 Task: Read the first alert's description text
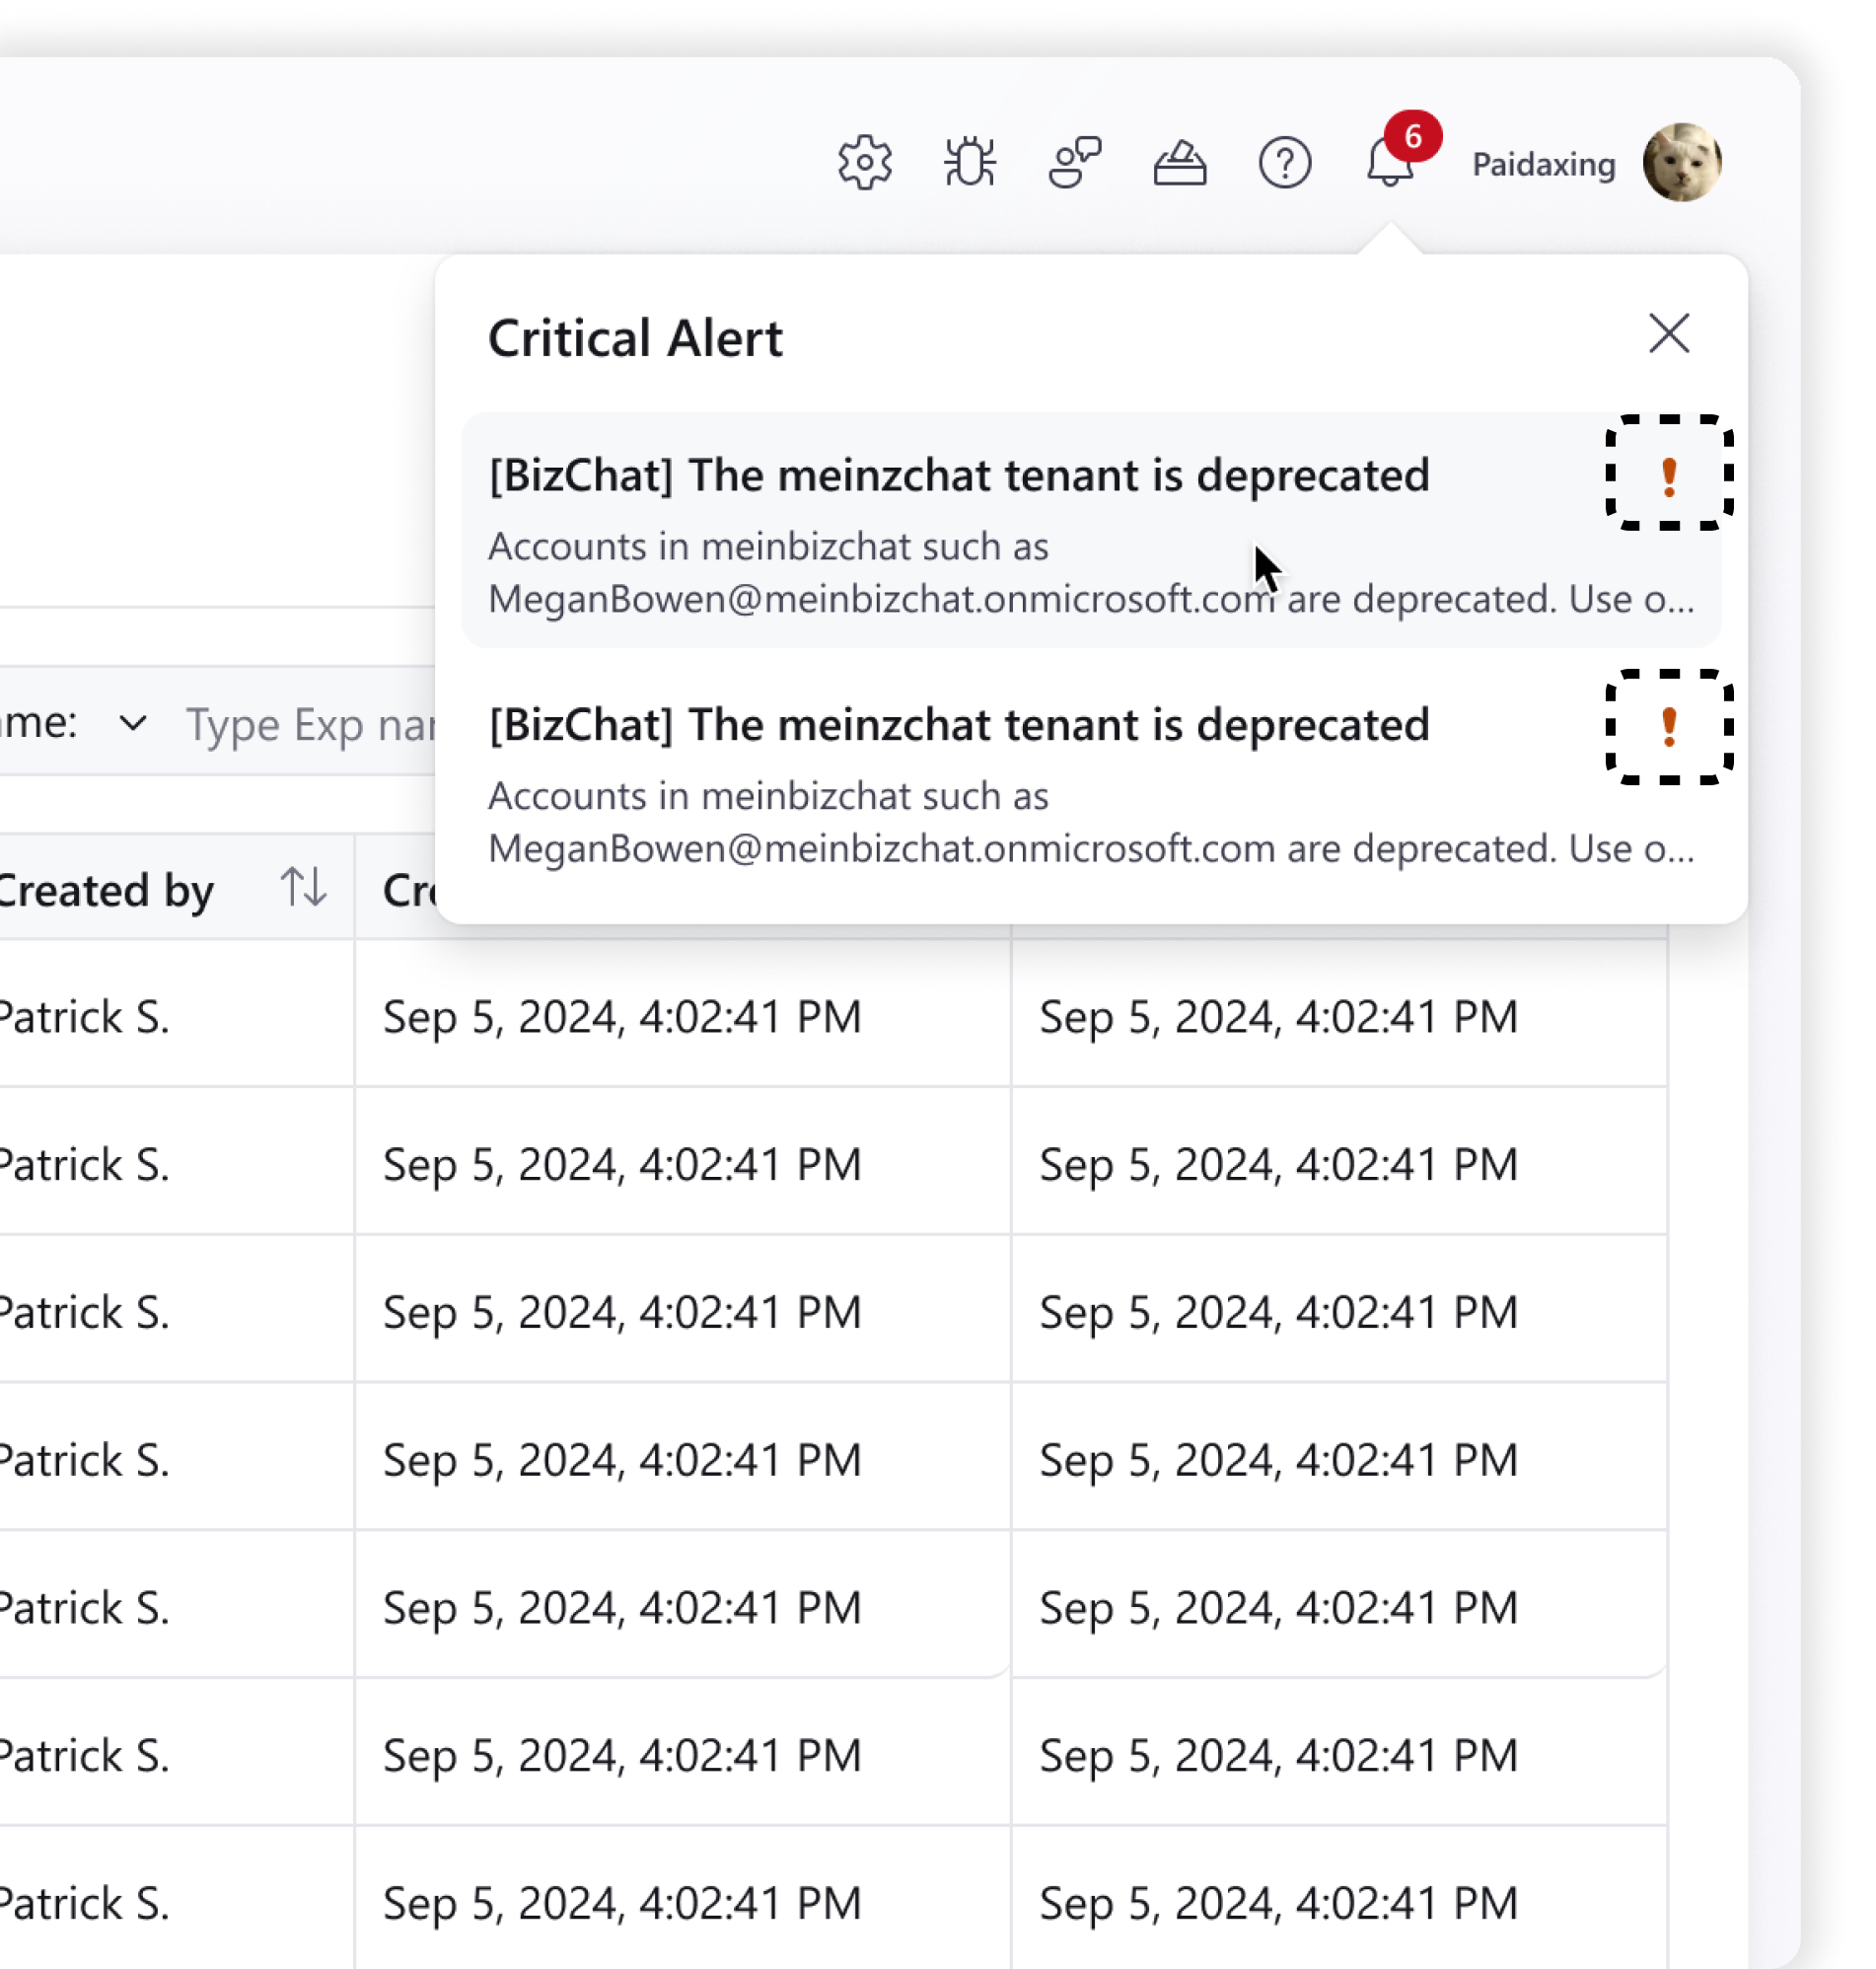[x=1090, y=574]
